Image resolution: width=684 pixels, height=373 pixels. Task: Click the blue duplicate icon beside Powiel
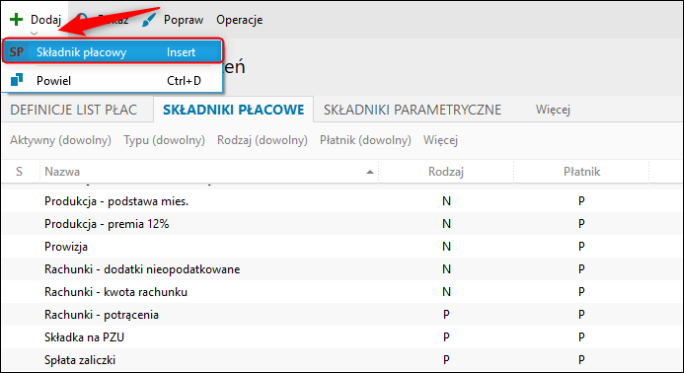(17, 80)
